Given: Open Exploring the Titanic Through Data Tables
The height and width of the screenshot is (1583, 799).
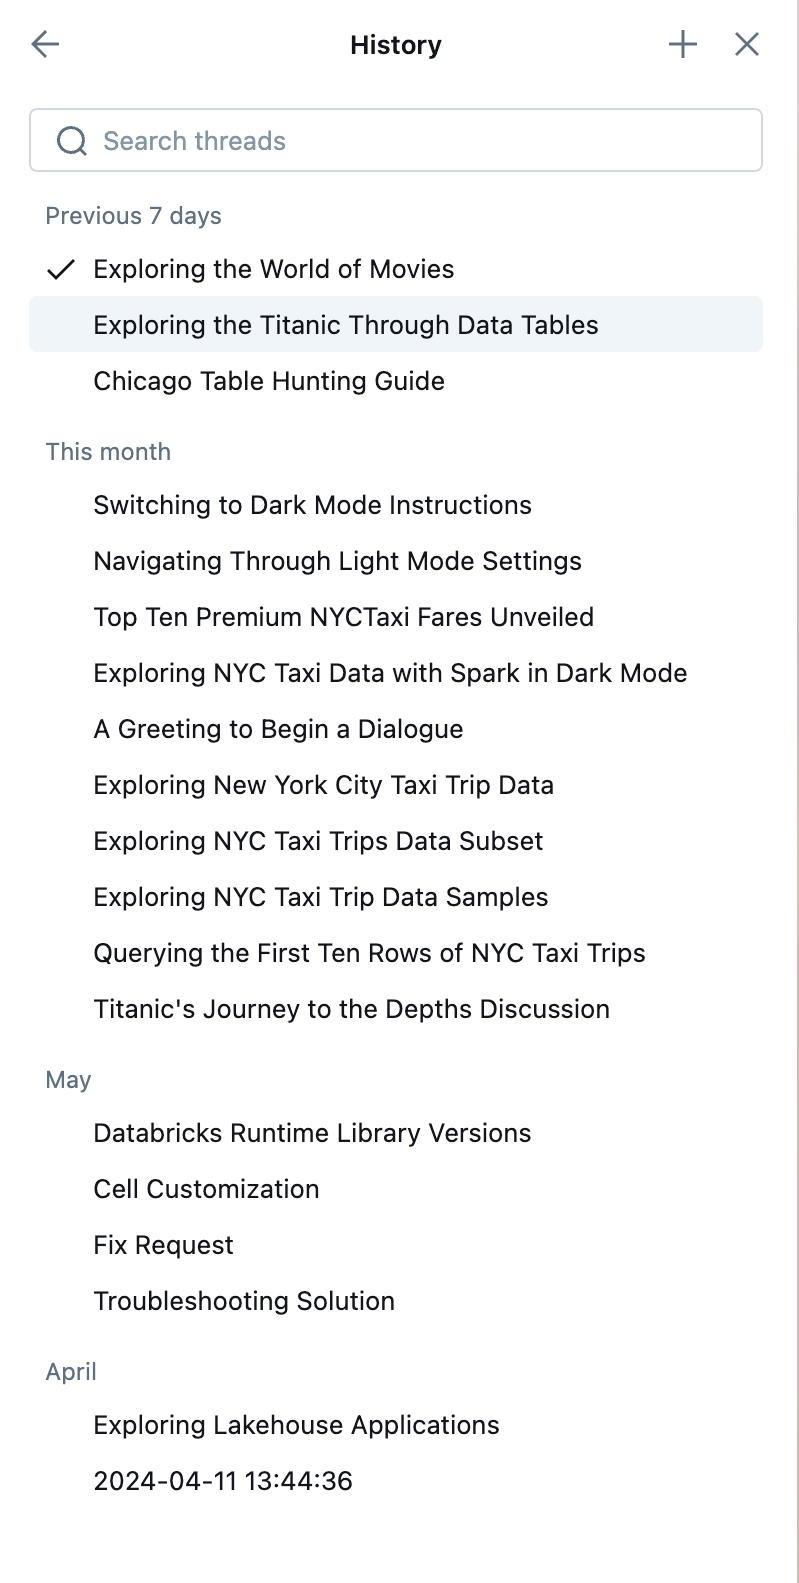Looking at the screenshot, I should point(345,325).
